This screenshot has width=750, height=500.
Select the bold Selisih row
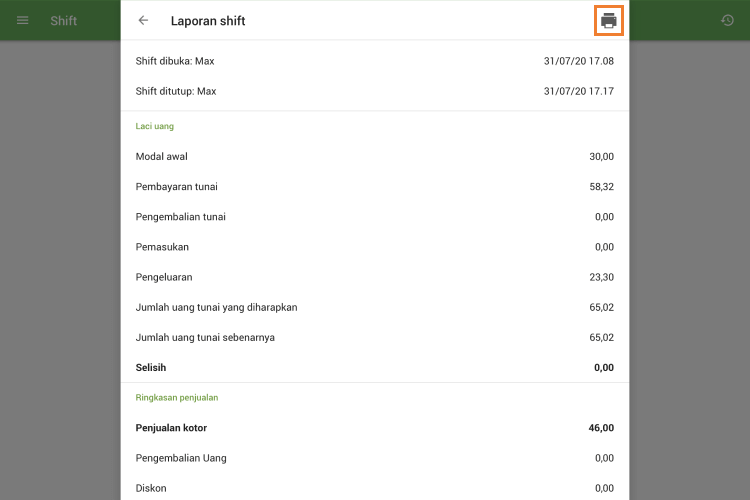374,367
